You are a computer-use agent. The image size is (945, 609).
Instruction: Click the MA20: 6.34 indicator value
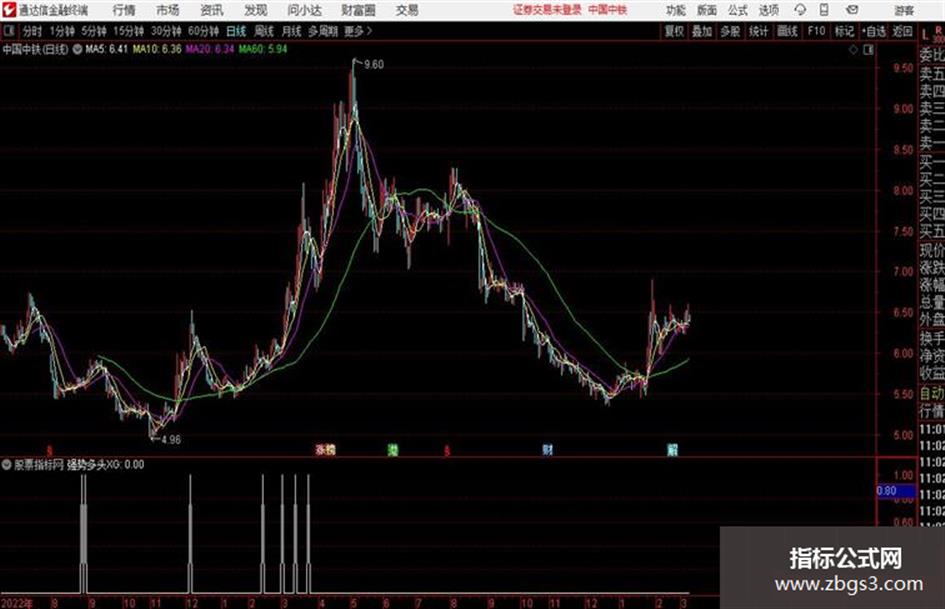click(210, 49)
